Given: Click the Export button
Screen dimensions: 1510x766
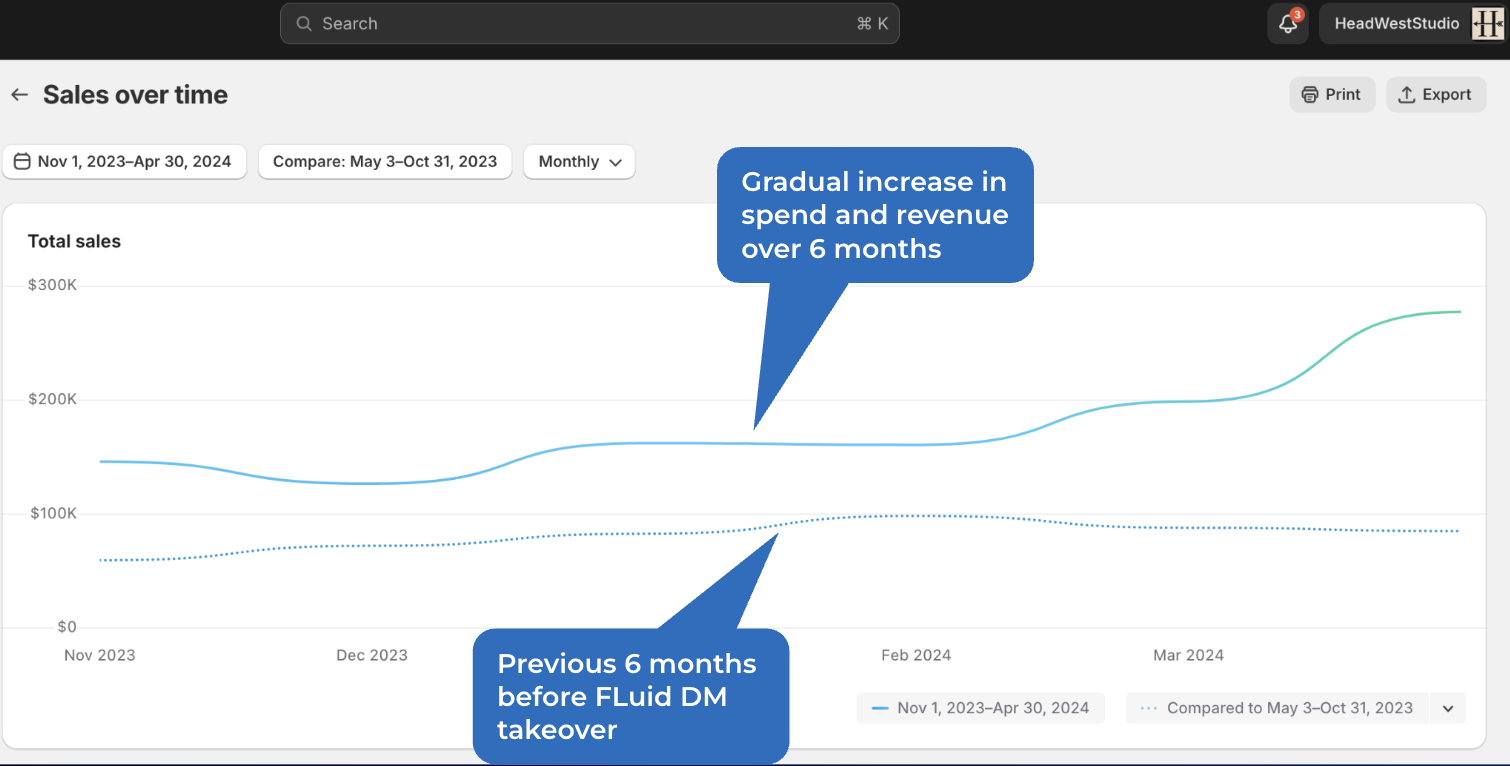Looking at the screenshot, I should pyautogui.click(x=1436, y=95).
